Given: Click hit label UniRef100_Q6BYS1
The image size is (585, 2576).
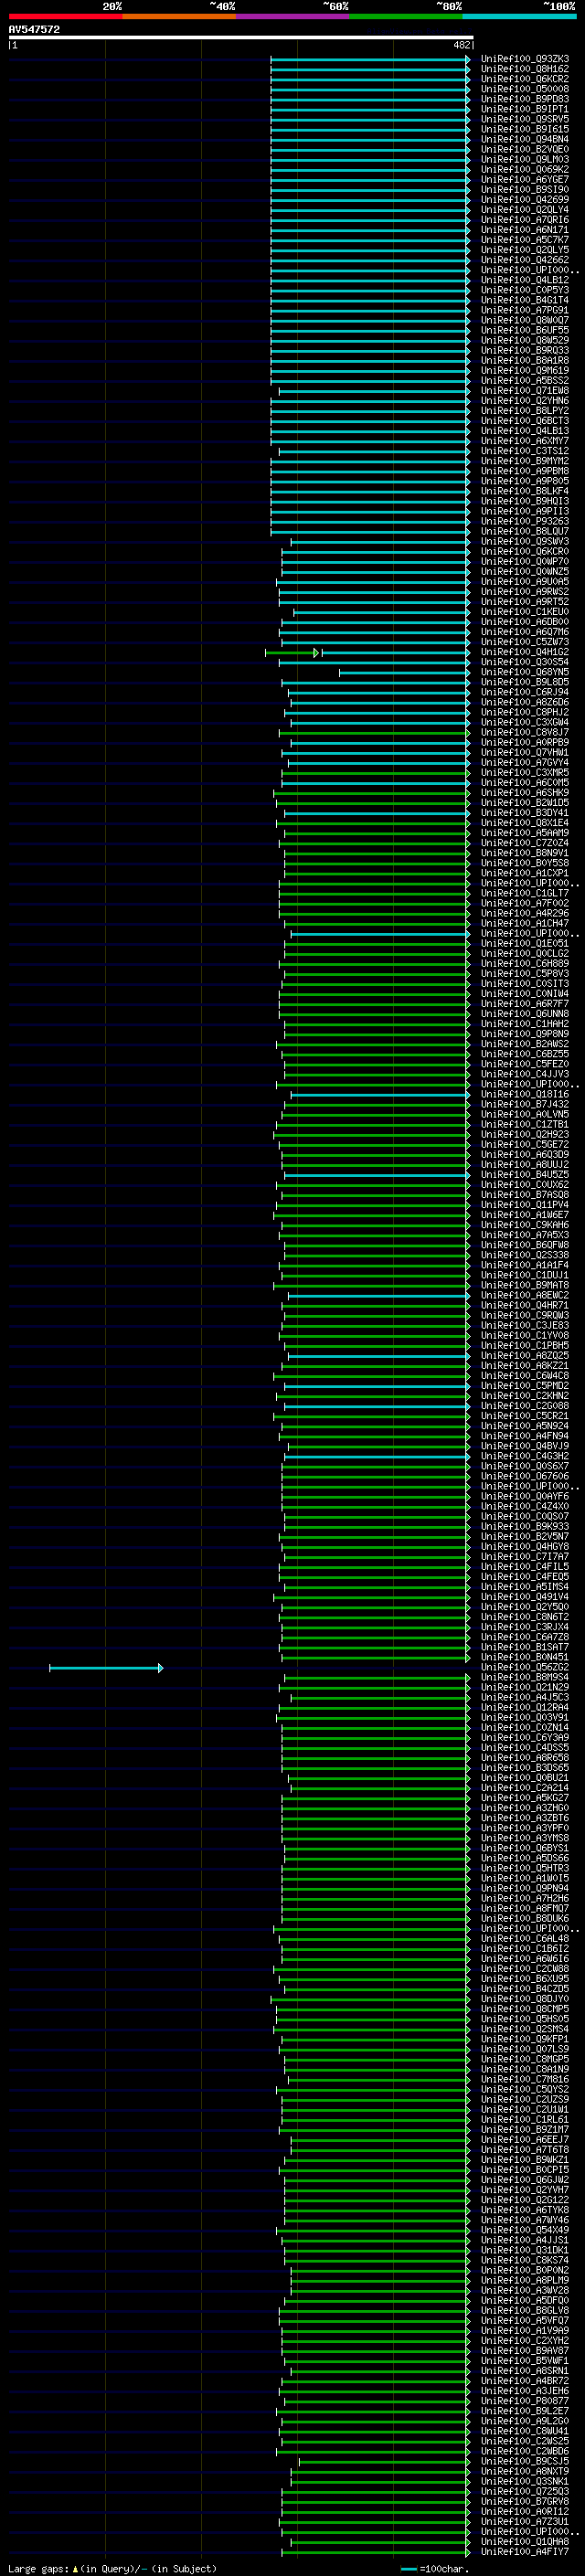Looking at the screenshot, I should [525, 1848].
